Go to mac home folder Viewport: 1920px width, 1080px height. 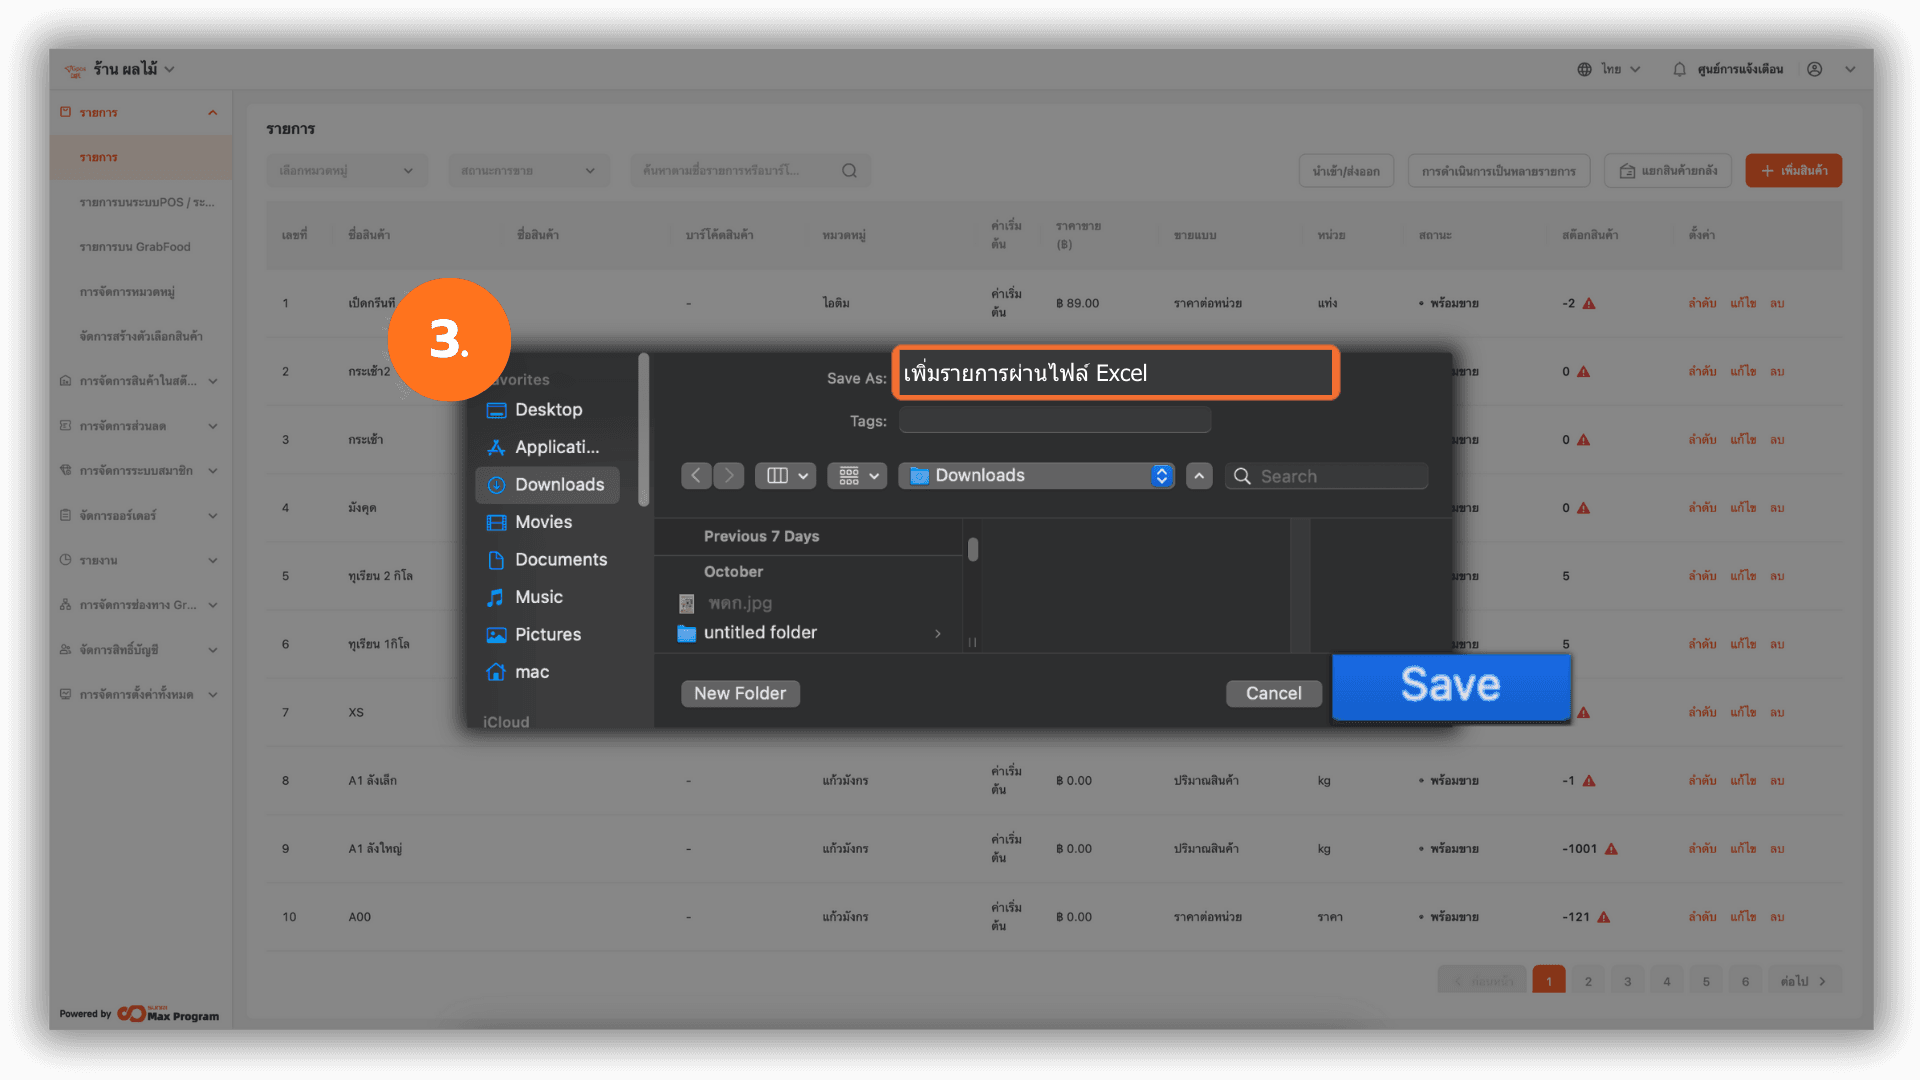[531, 672]
